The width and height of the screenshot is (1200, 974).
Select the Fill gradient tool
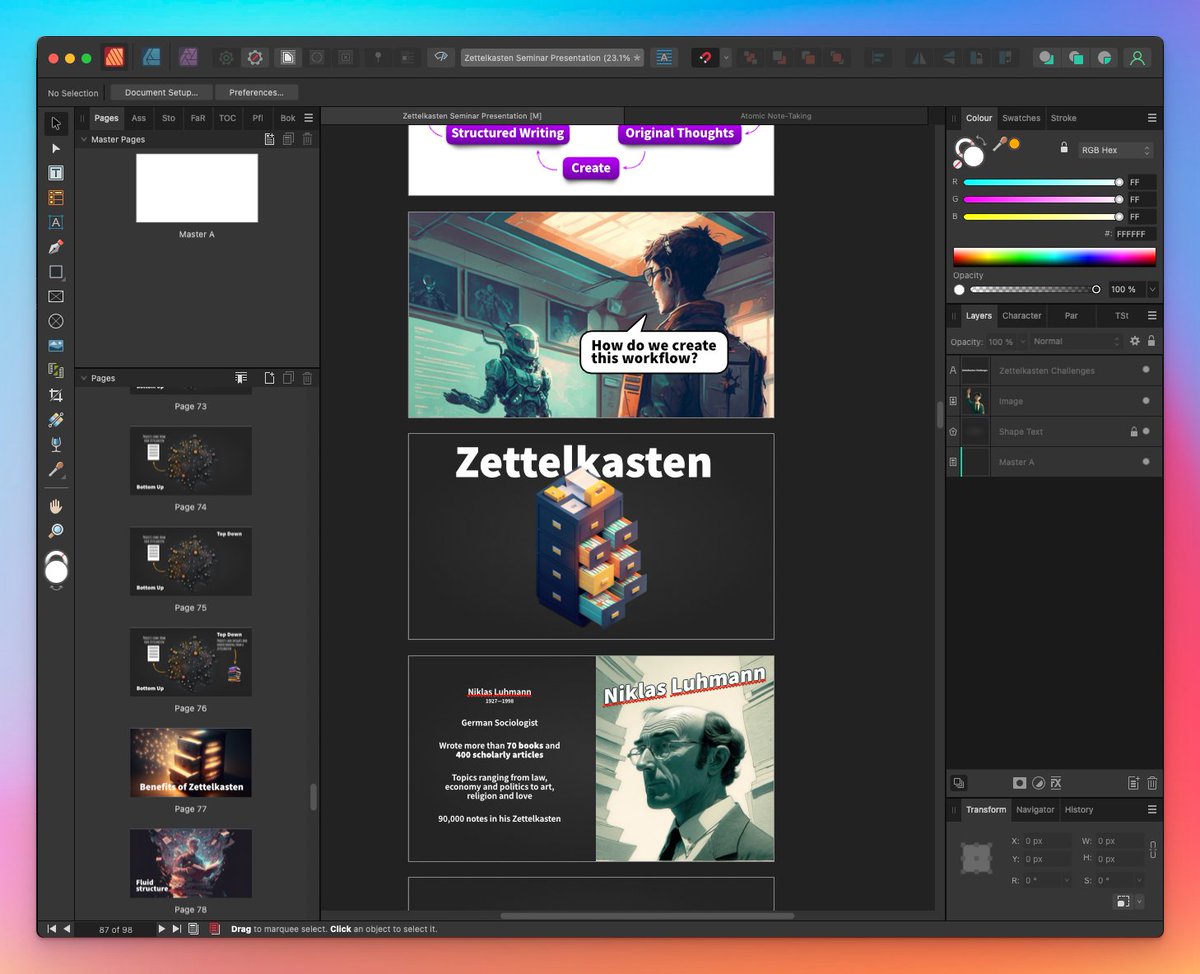pyautogui.click(x=56, y=420)
